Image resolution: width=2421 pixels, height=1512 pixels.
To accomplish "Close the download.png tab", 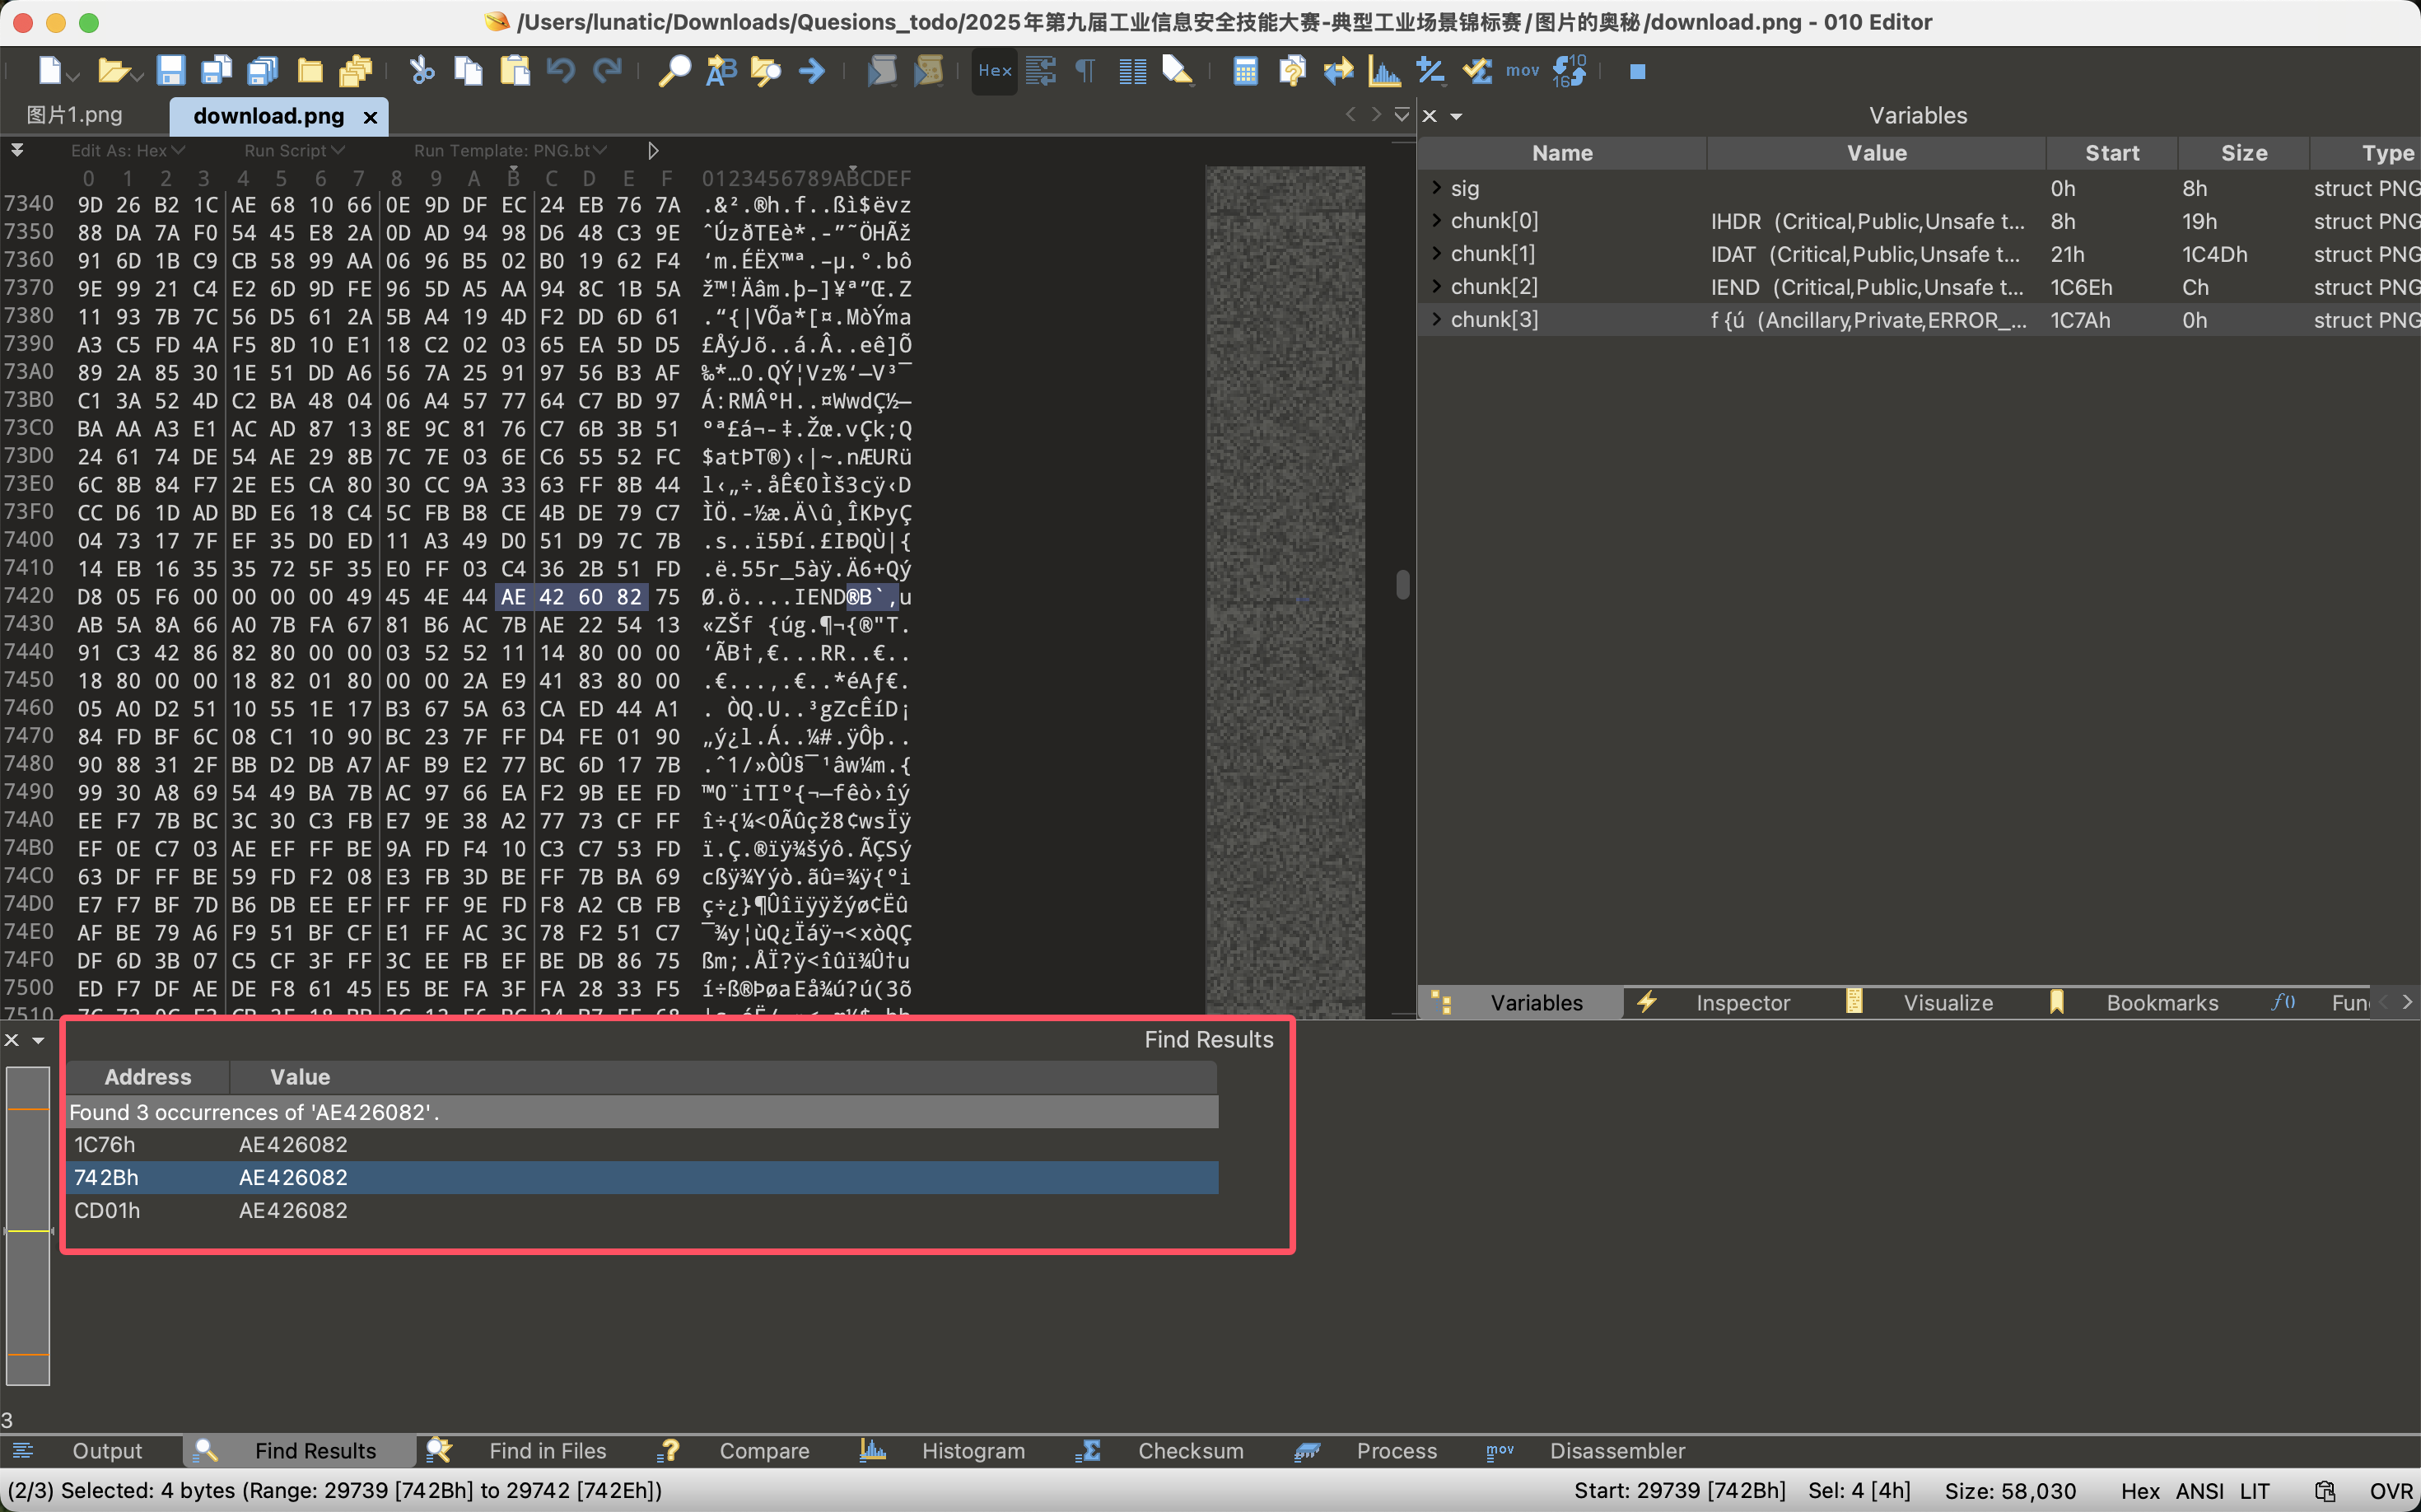I will (370, 117).
